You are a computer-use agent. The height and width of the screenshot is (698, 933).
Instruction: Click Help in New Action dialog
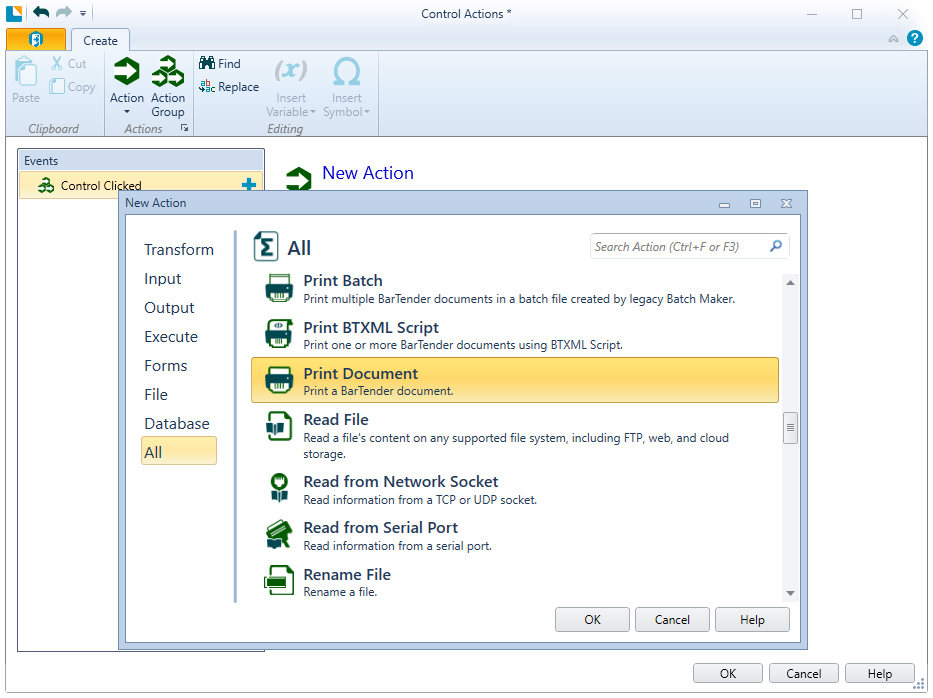(752, 619)
